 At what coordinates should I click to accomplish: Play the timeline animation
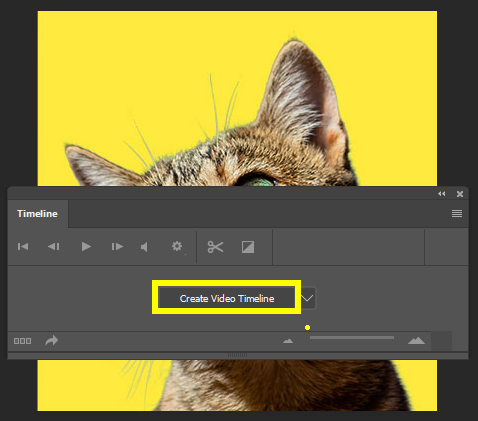(86, 247)
